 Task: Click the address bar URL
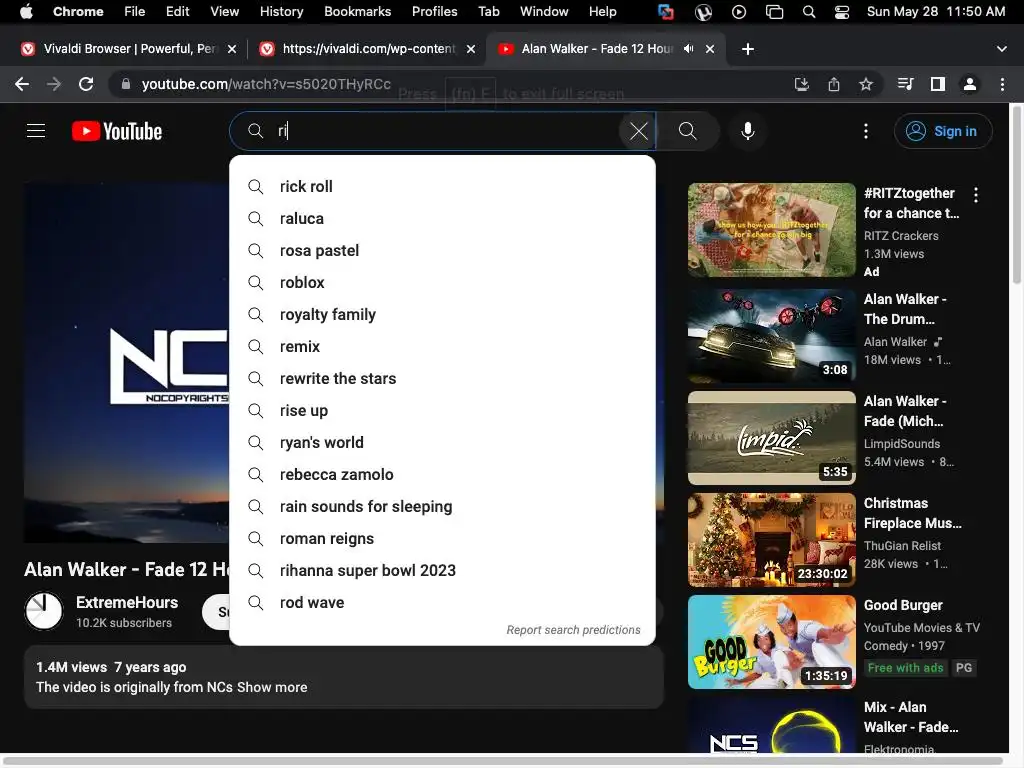266,84
